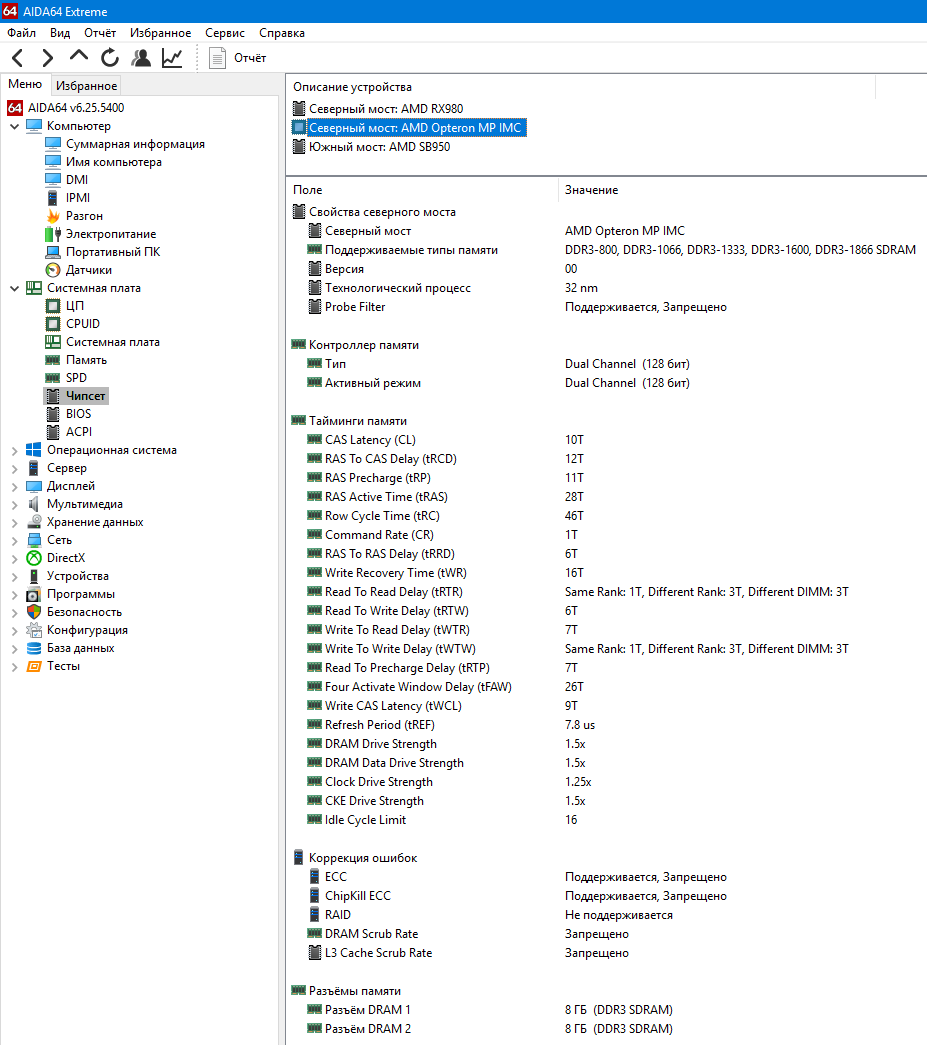
Task: Open the Сервис menu
Action: [225, 33]
